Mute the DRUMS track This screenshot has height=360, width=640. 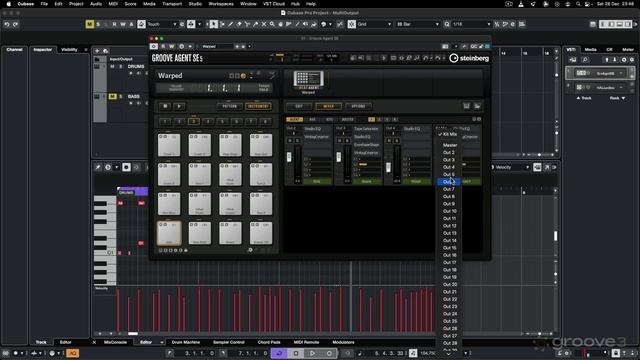[112, 66]
